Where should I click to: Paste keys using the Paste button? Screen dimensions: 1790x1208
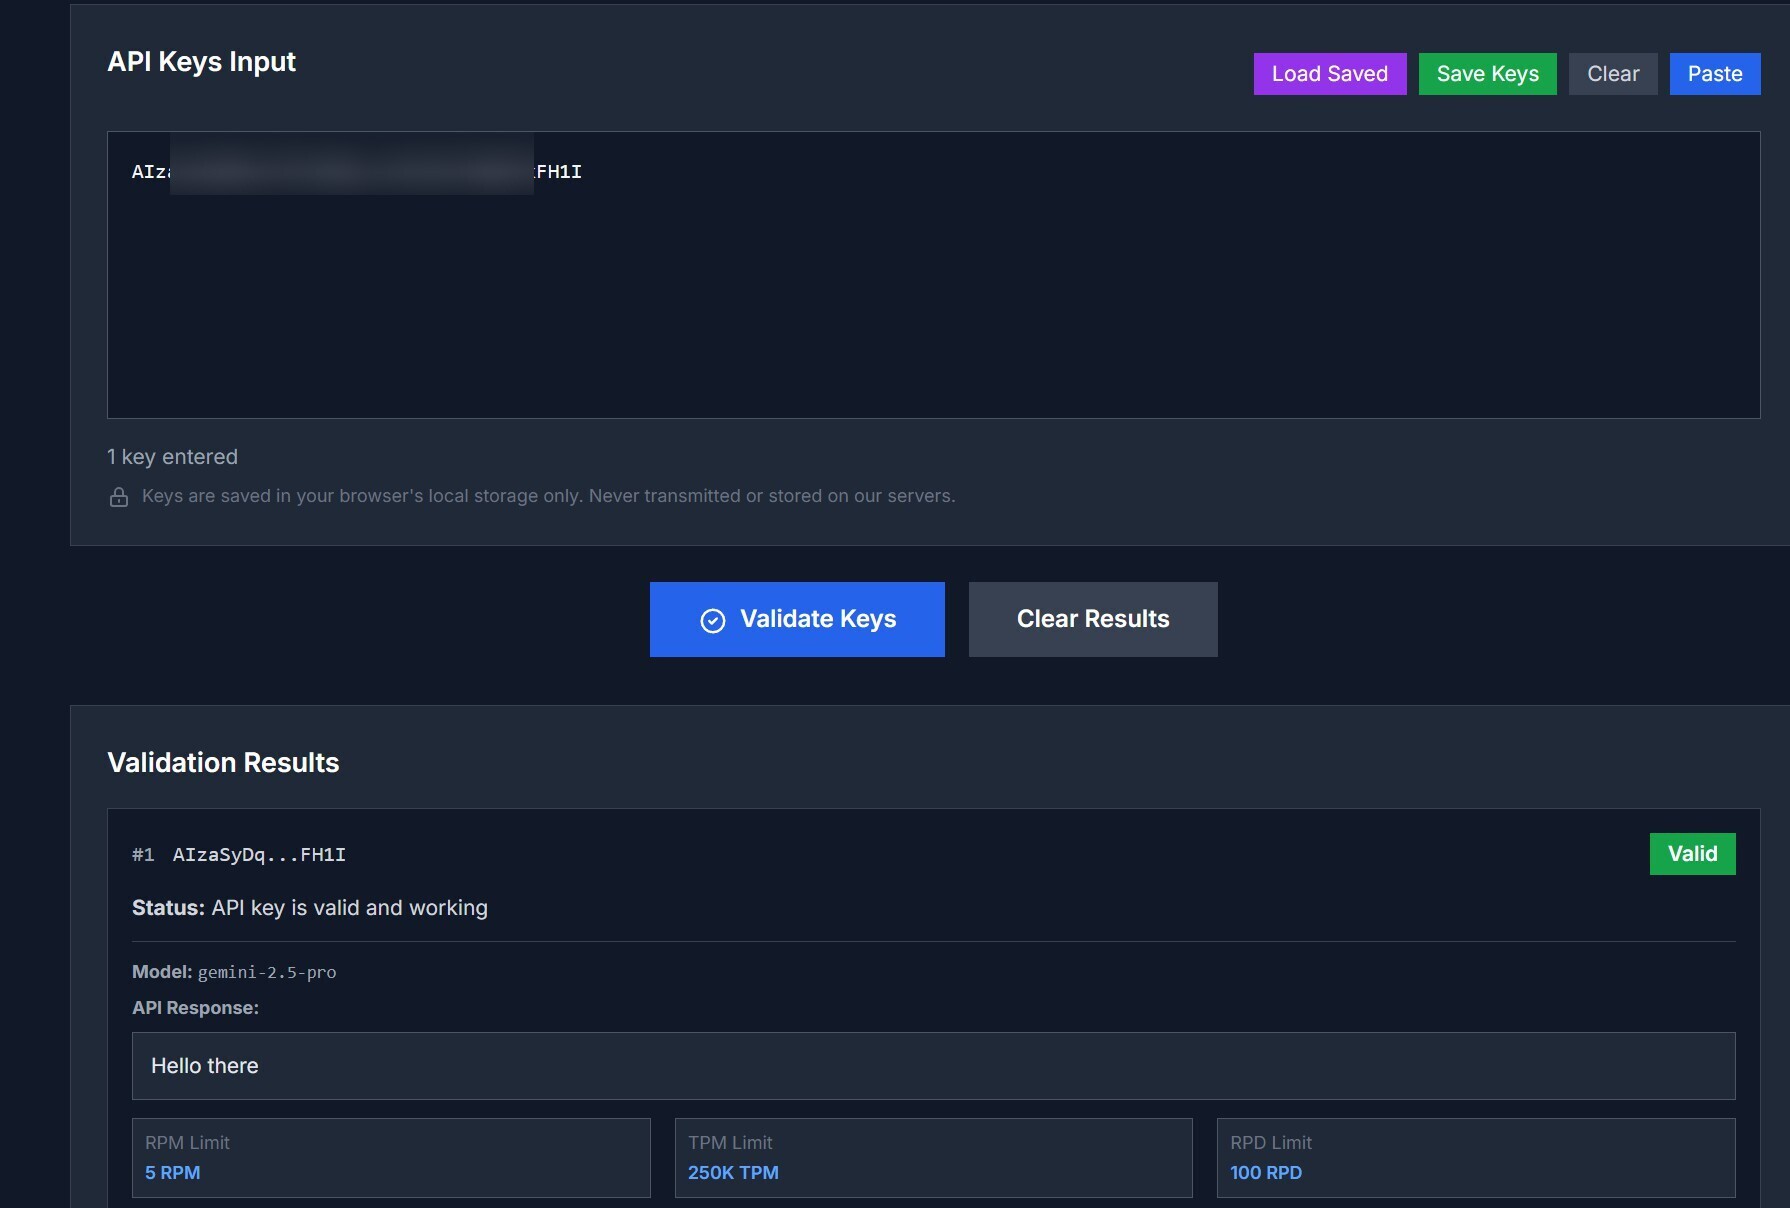point(1714,74)
